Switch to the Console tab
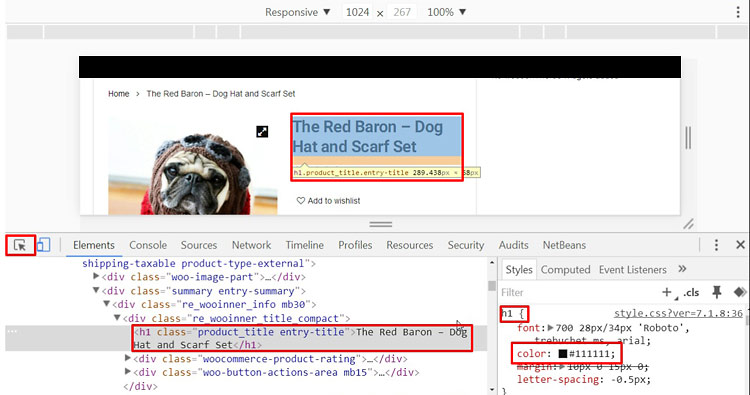The image size is (750, 395). [148, 245]
